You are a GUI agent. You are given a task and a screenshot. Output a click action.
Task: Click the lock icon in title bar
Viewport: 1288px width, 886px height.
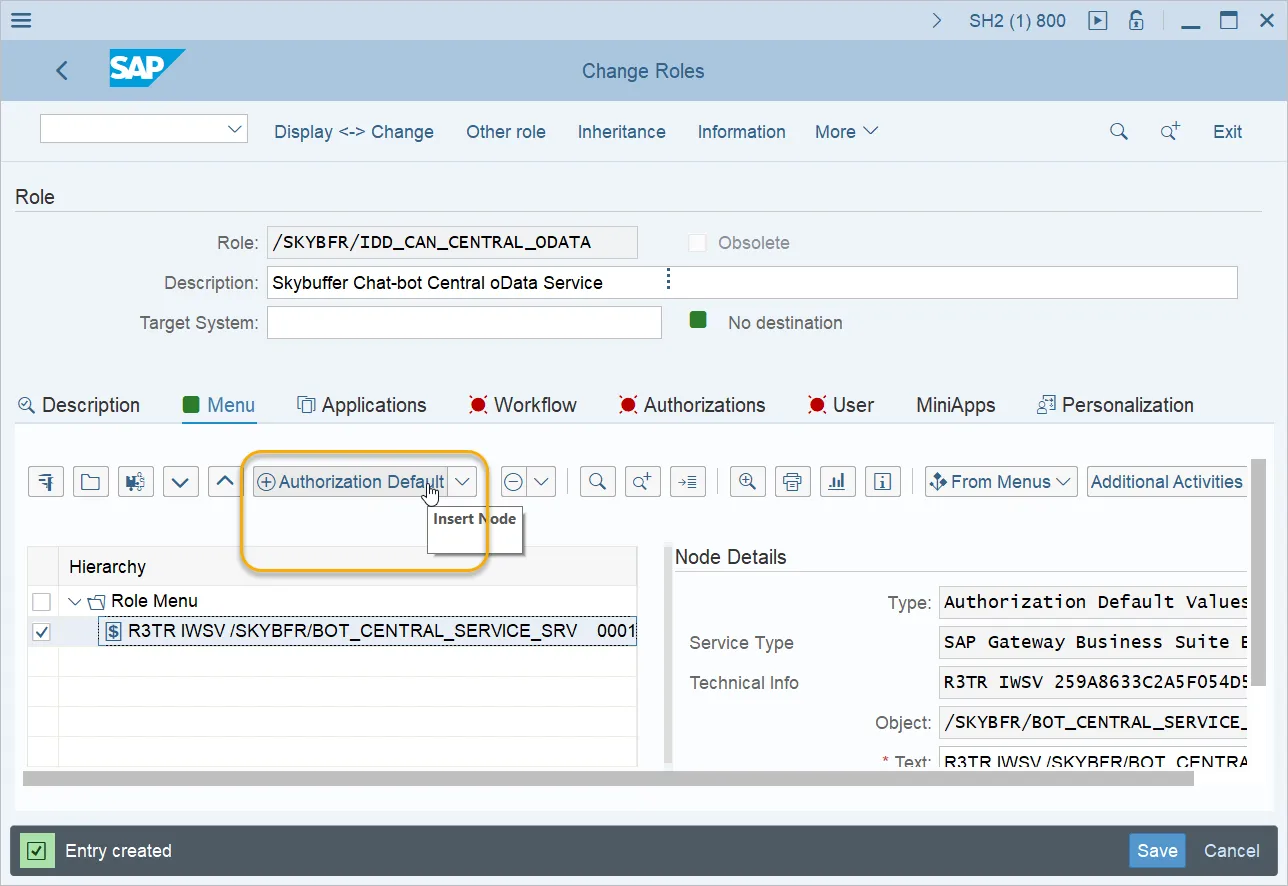(1137, 20)
